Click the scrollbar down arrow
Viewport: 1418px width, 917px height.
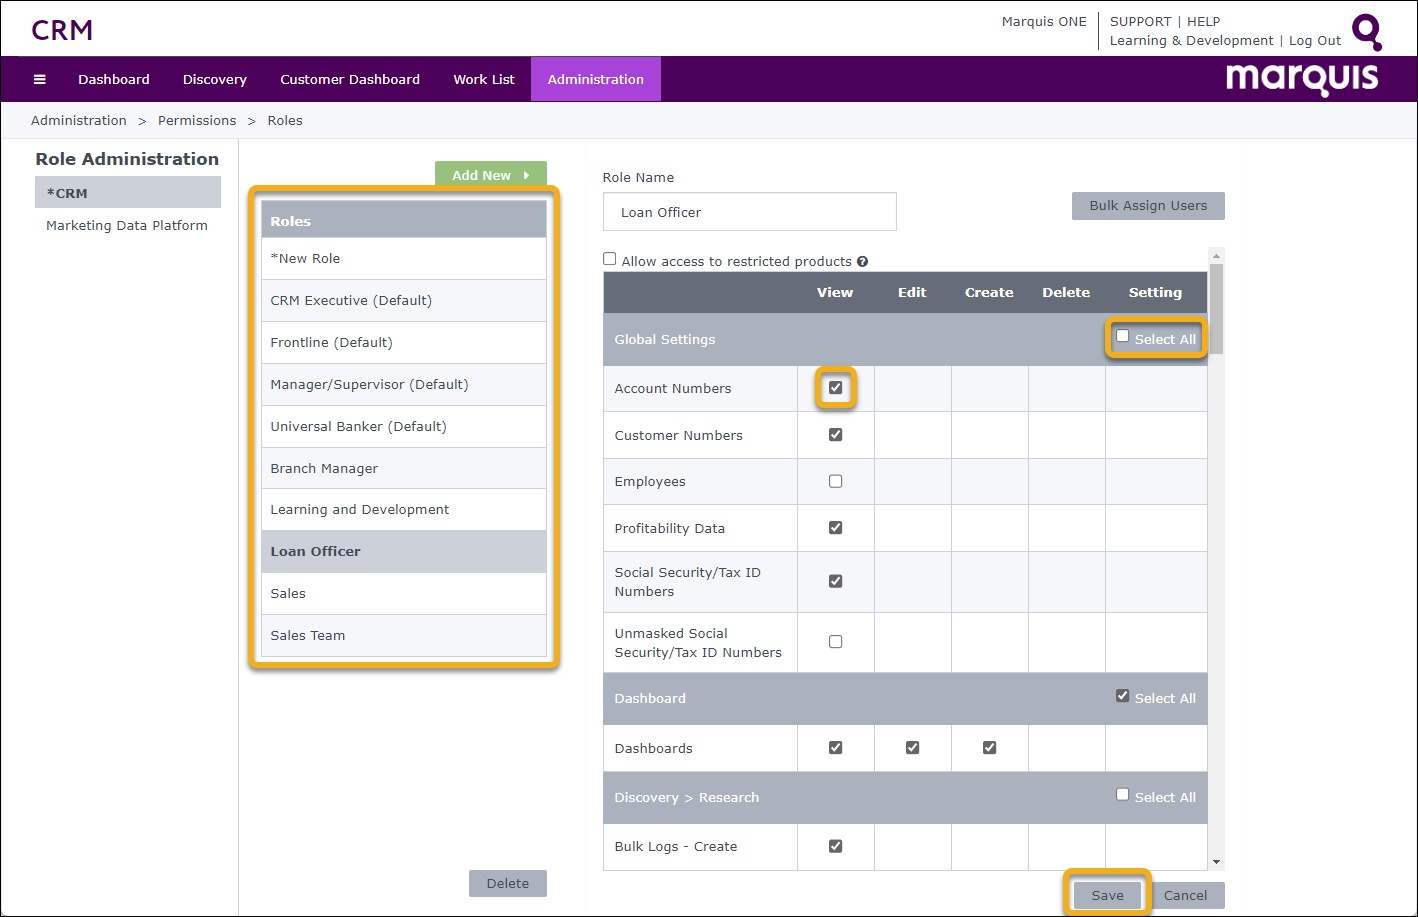coord(1216,862)
